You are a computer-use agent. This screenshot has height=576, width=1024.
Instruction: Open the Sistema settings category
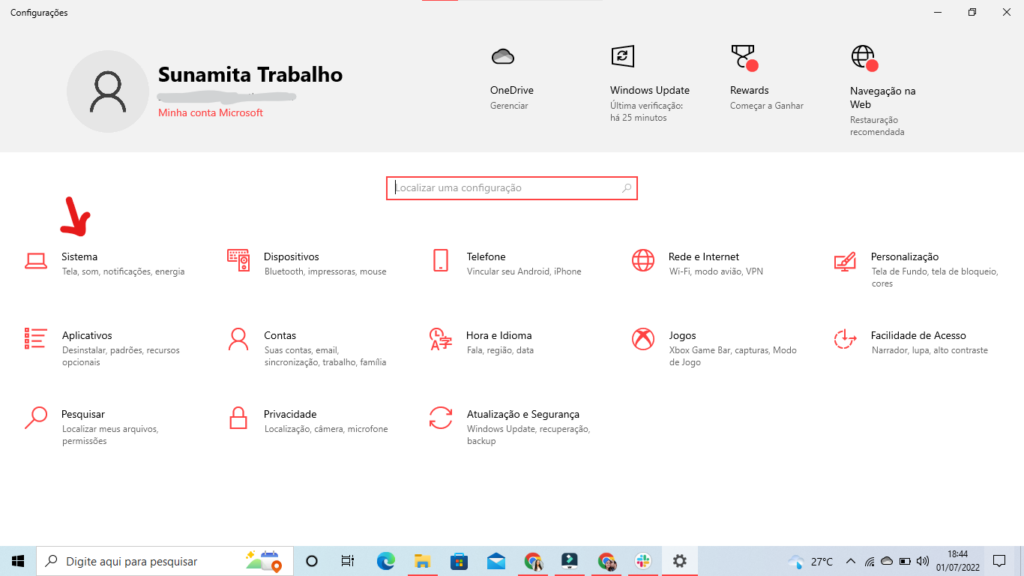[x=79, y=257]
